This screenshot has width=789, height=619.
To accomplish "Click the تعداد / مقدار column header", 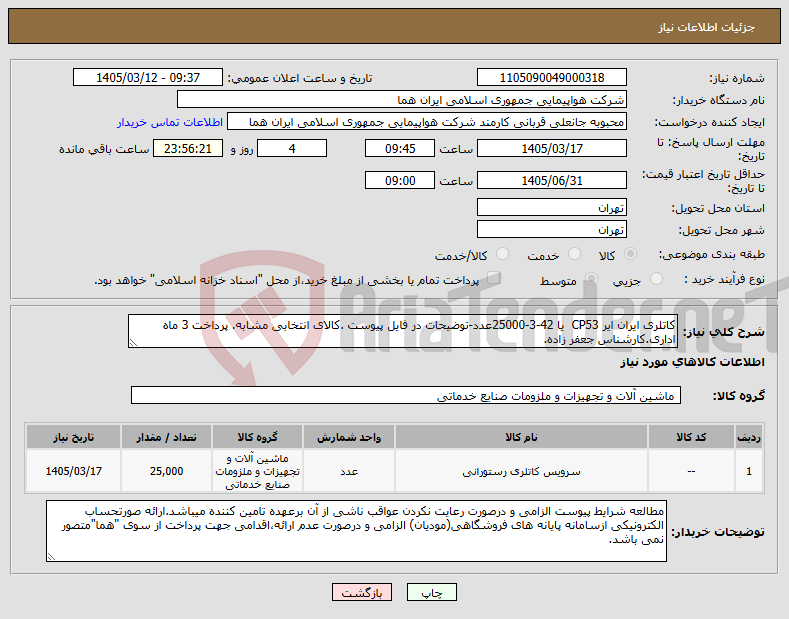I will [166, 437].
